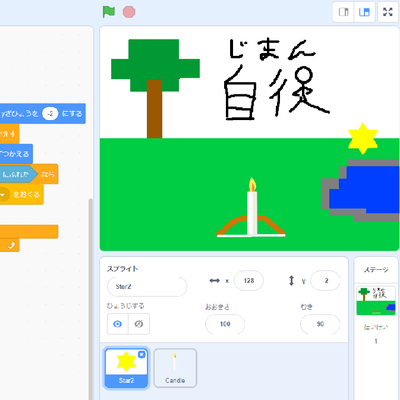
Task: Click the y position field showing 2
Action: [x=325, y=281]
